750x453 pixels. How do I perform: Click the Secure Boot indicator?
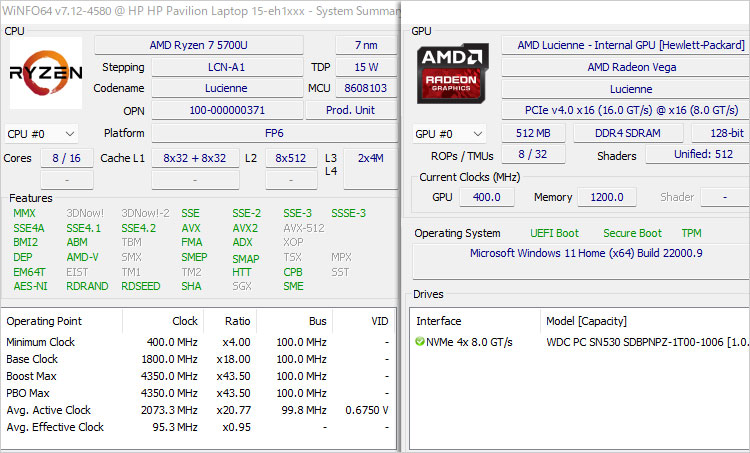click(632, 233)
